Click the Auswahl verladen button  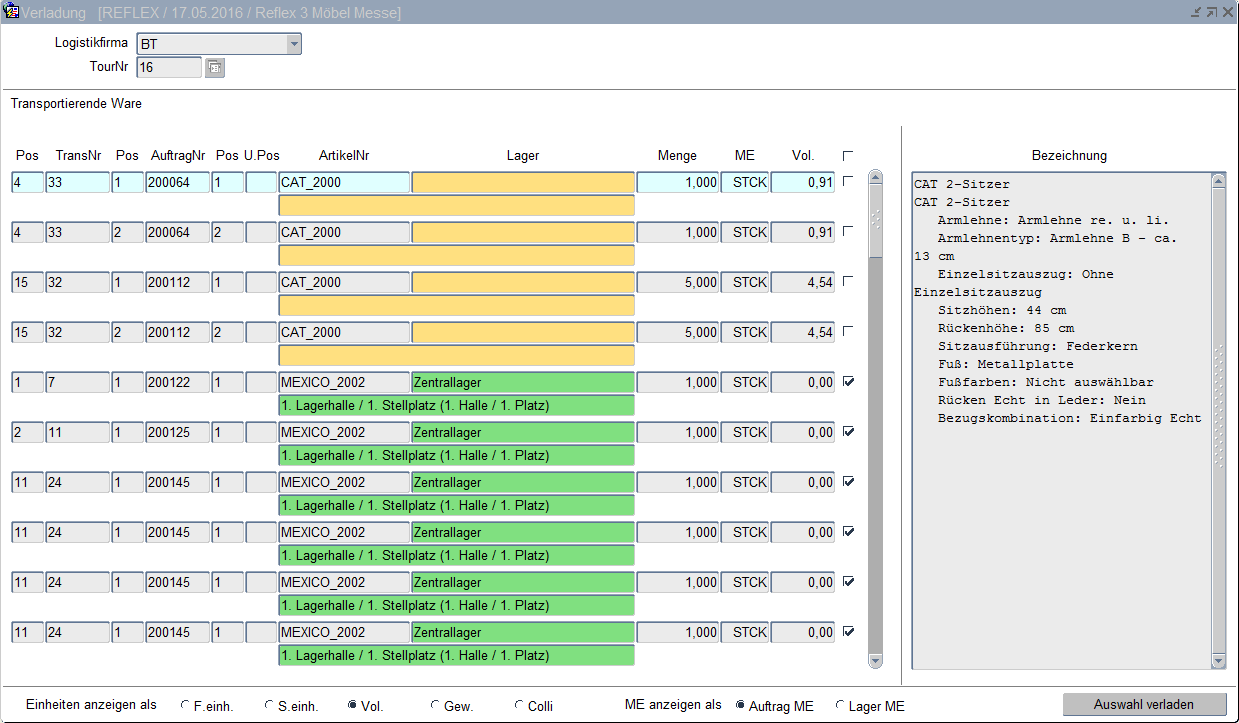tap(1143, 705)
